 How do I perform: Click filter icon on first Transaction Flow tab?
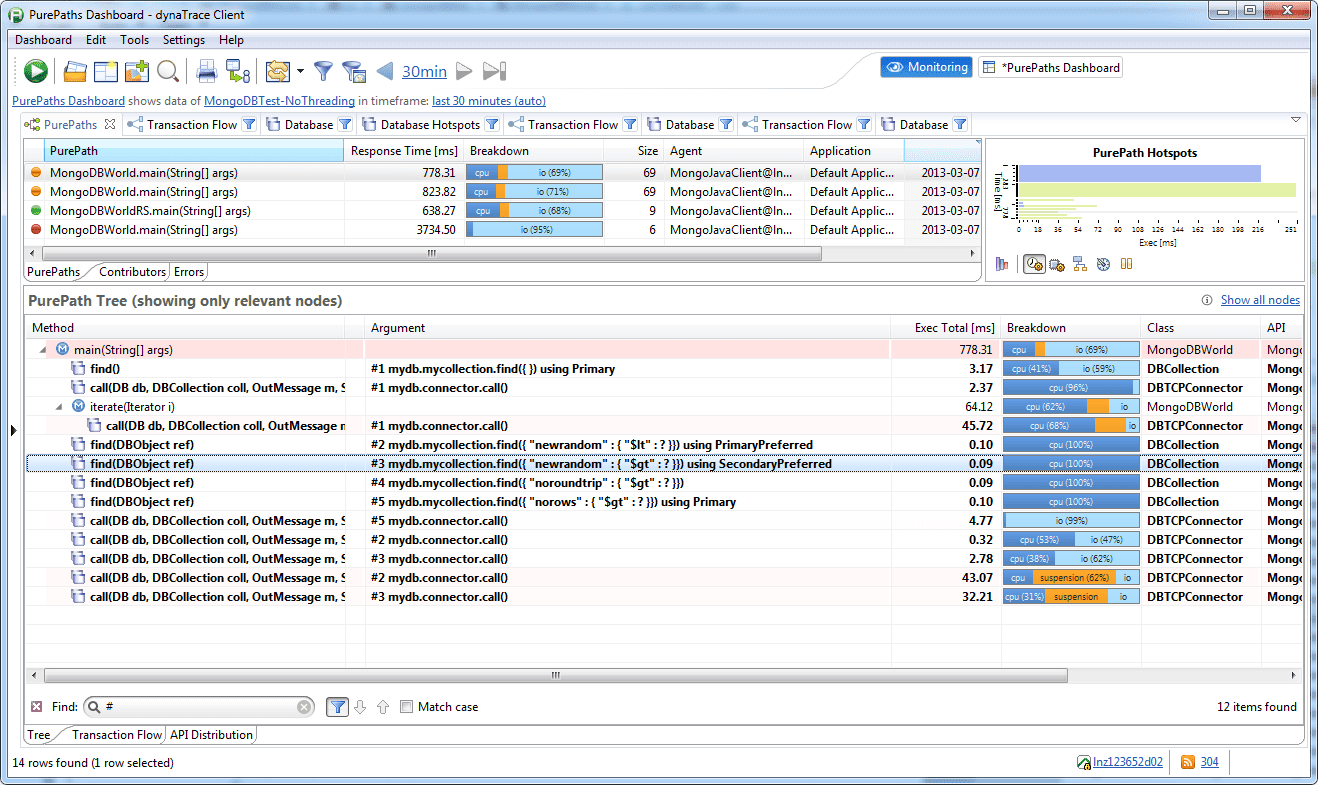coord(249,125)
